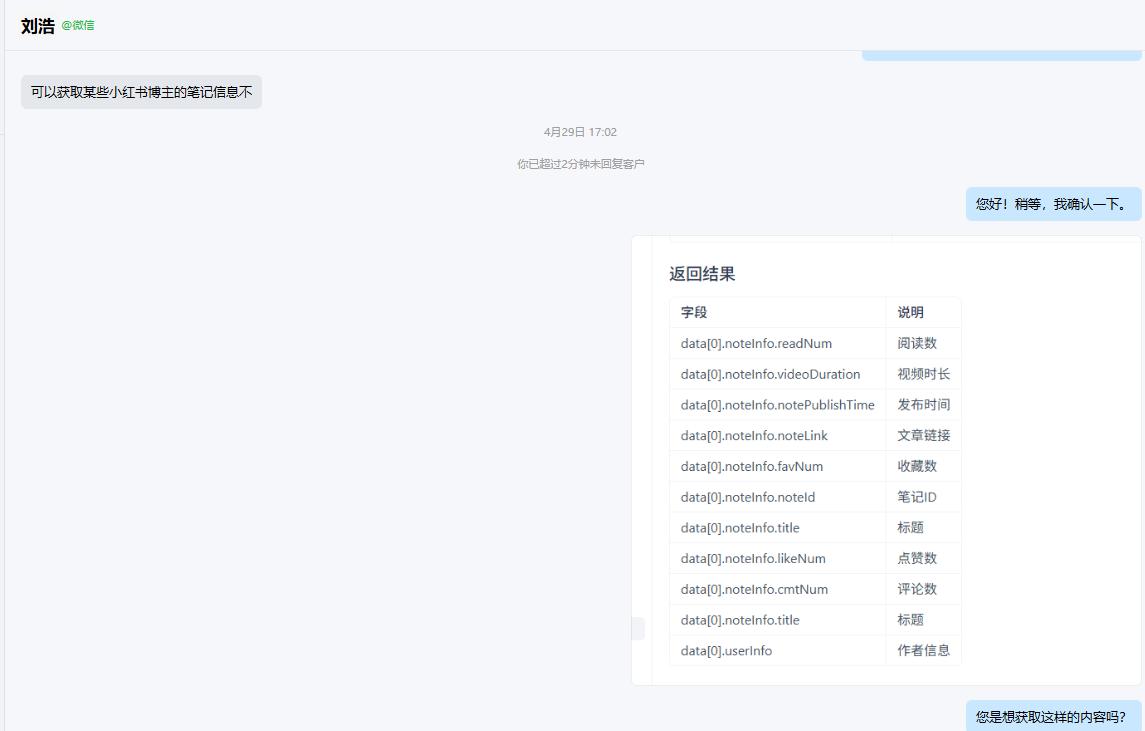Select the data[0].noteInfo.readNum cell

[778, 343]
